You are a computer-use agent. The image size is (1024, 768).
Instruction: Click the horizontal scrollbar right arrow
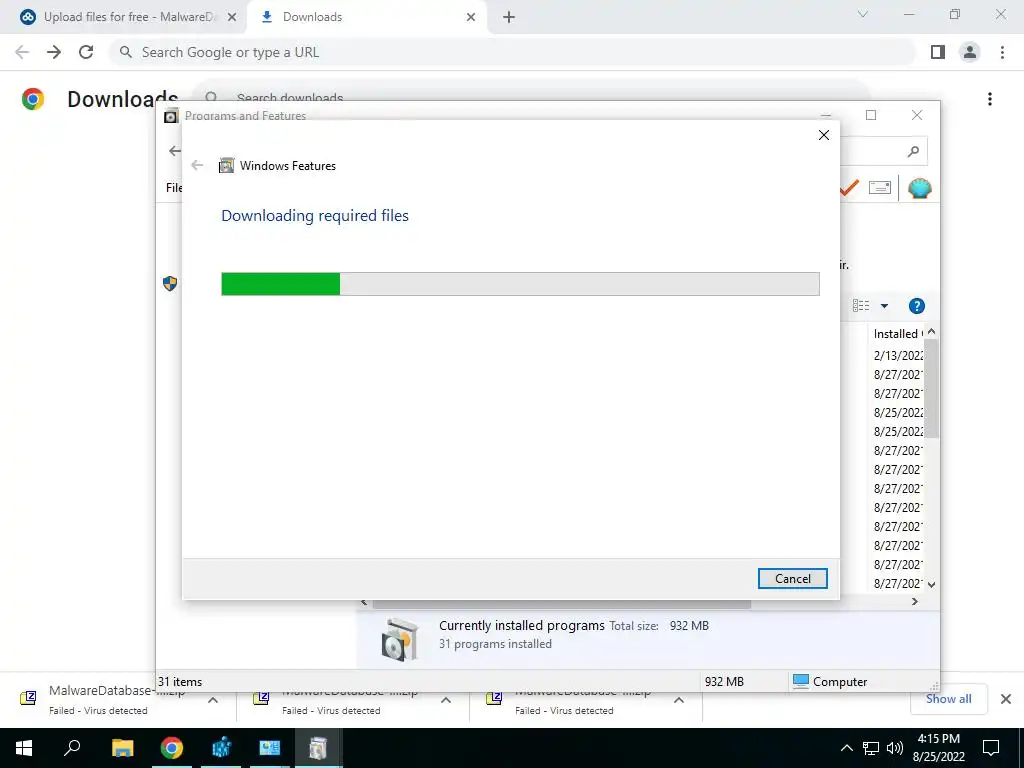pyautogui.click(x=914, y=601)
